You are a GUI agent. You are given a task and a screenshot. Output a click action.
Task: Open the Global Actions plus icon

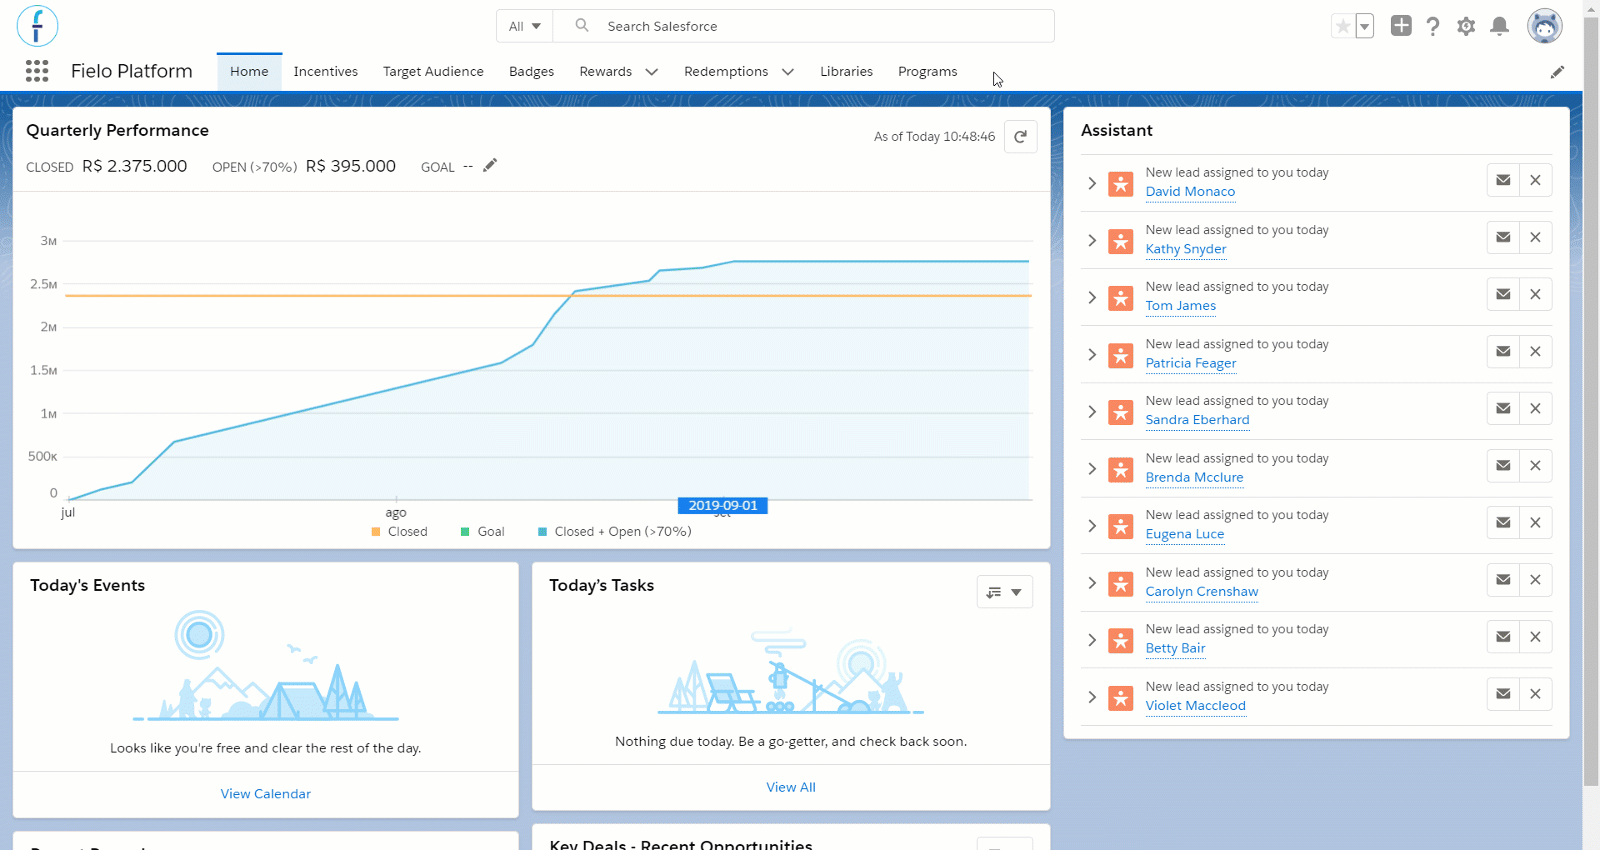[x=1401, y=26]
